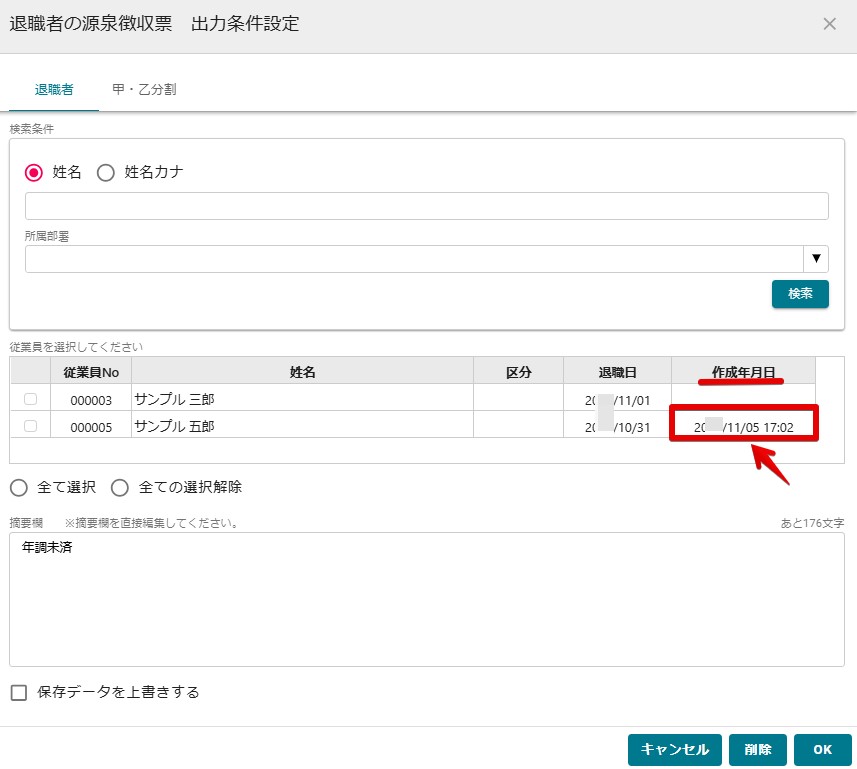Enable 保存データを上書きする checkbox
Screen dimensions: 857x769
[x=19, y=692]
